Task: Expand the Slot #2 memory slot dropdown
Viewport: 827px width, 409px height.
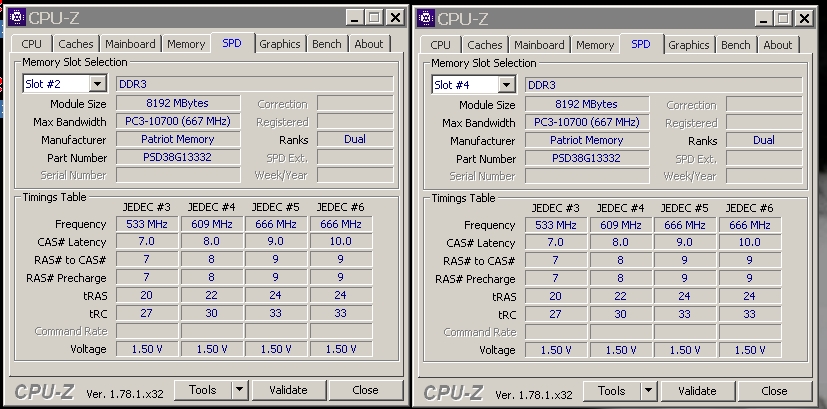Action: [x=98, y=84]
